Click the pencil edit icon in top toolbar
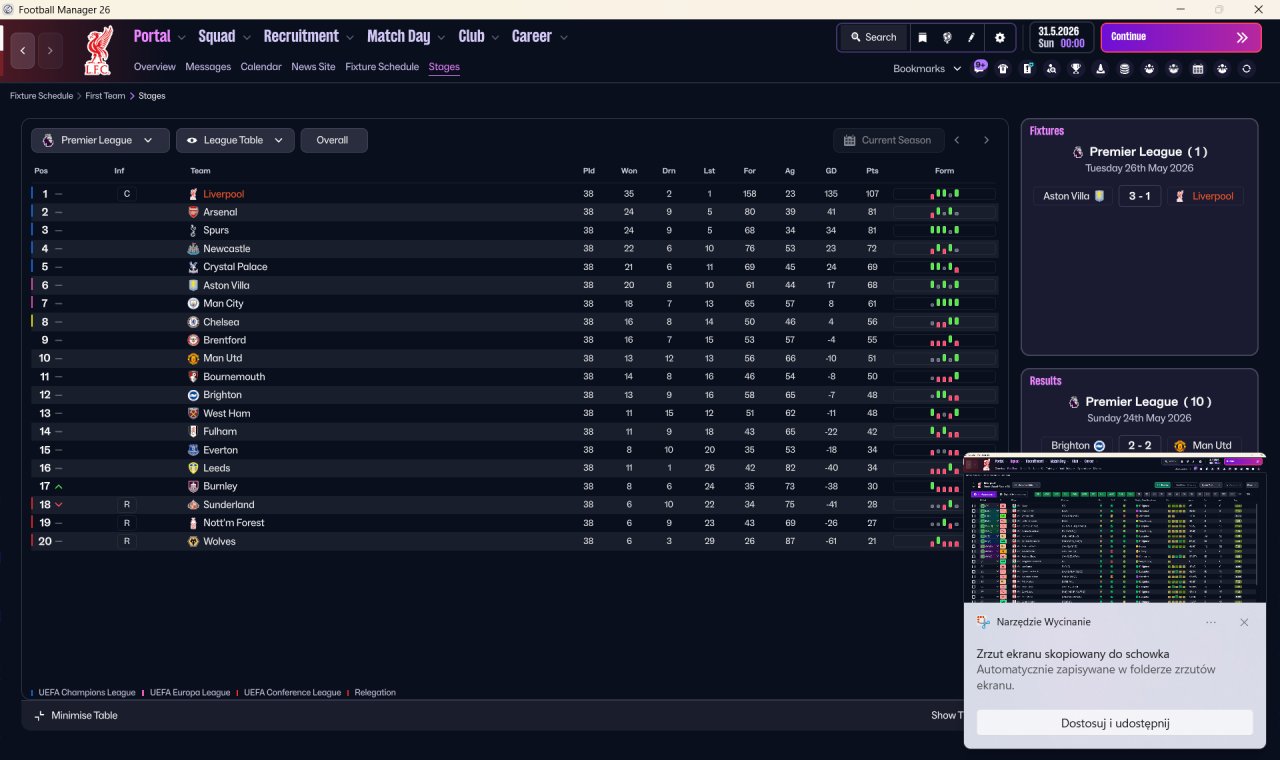This screenshot has width=1280, height=760. click(971, 37)
